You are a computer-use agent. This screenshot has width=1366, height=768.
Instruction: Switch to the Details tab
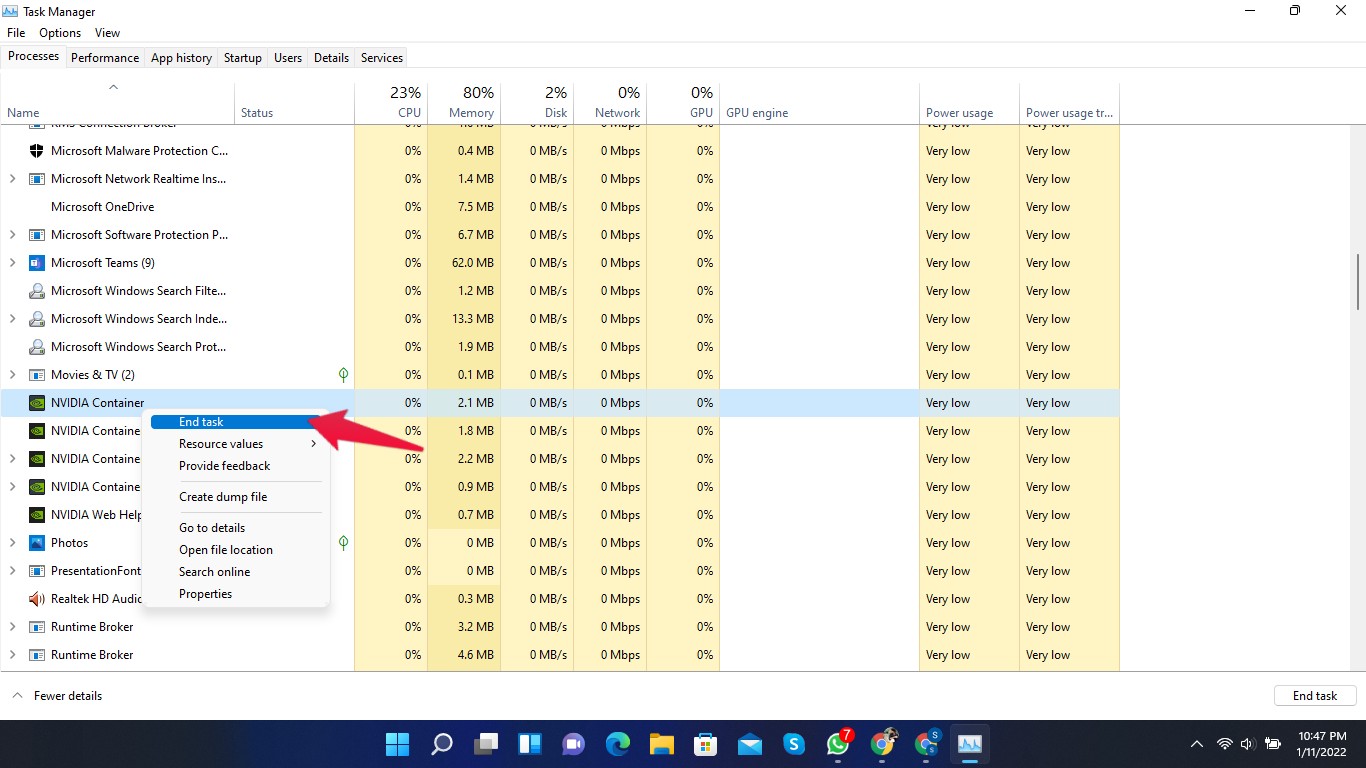point(331,58)
